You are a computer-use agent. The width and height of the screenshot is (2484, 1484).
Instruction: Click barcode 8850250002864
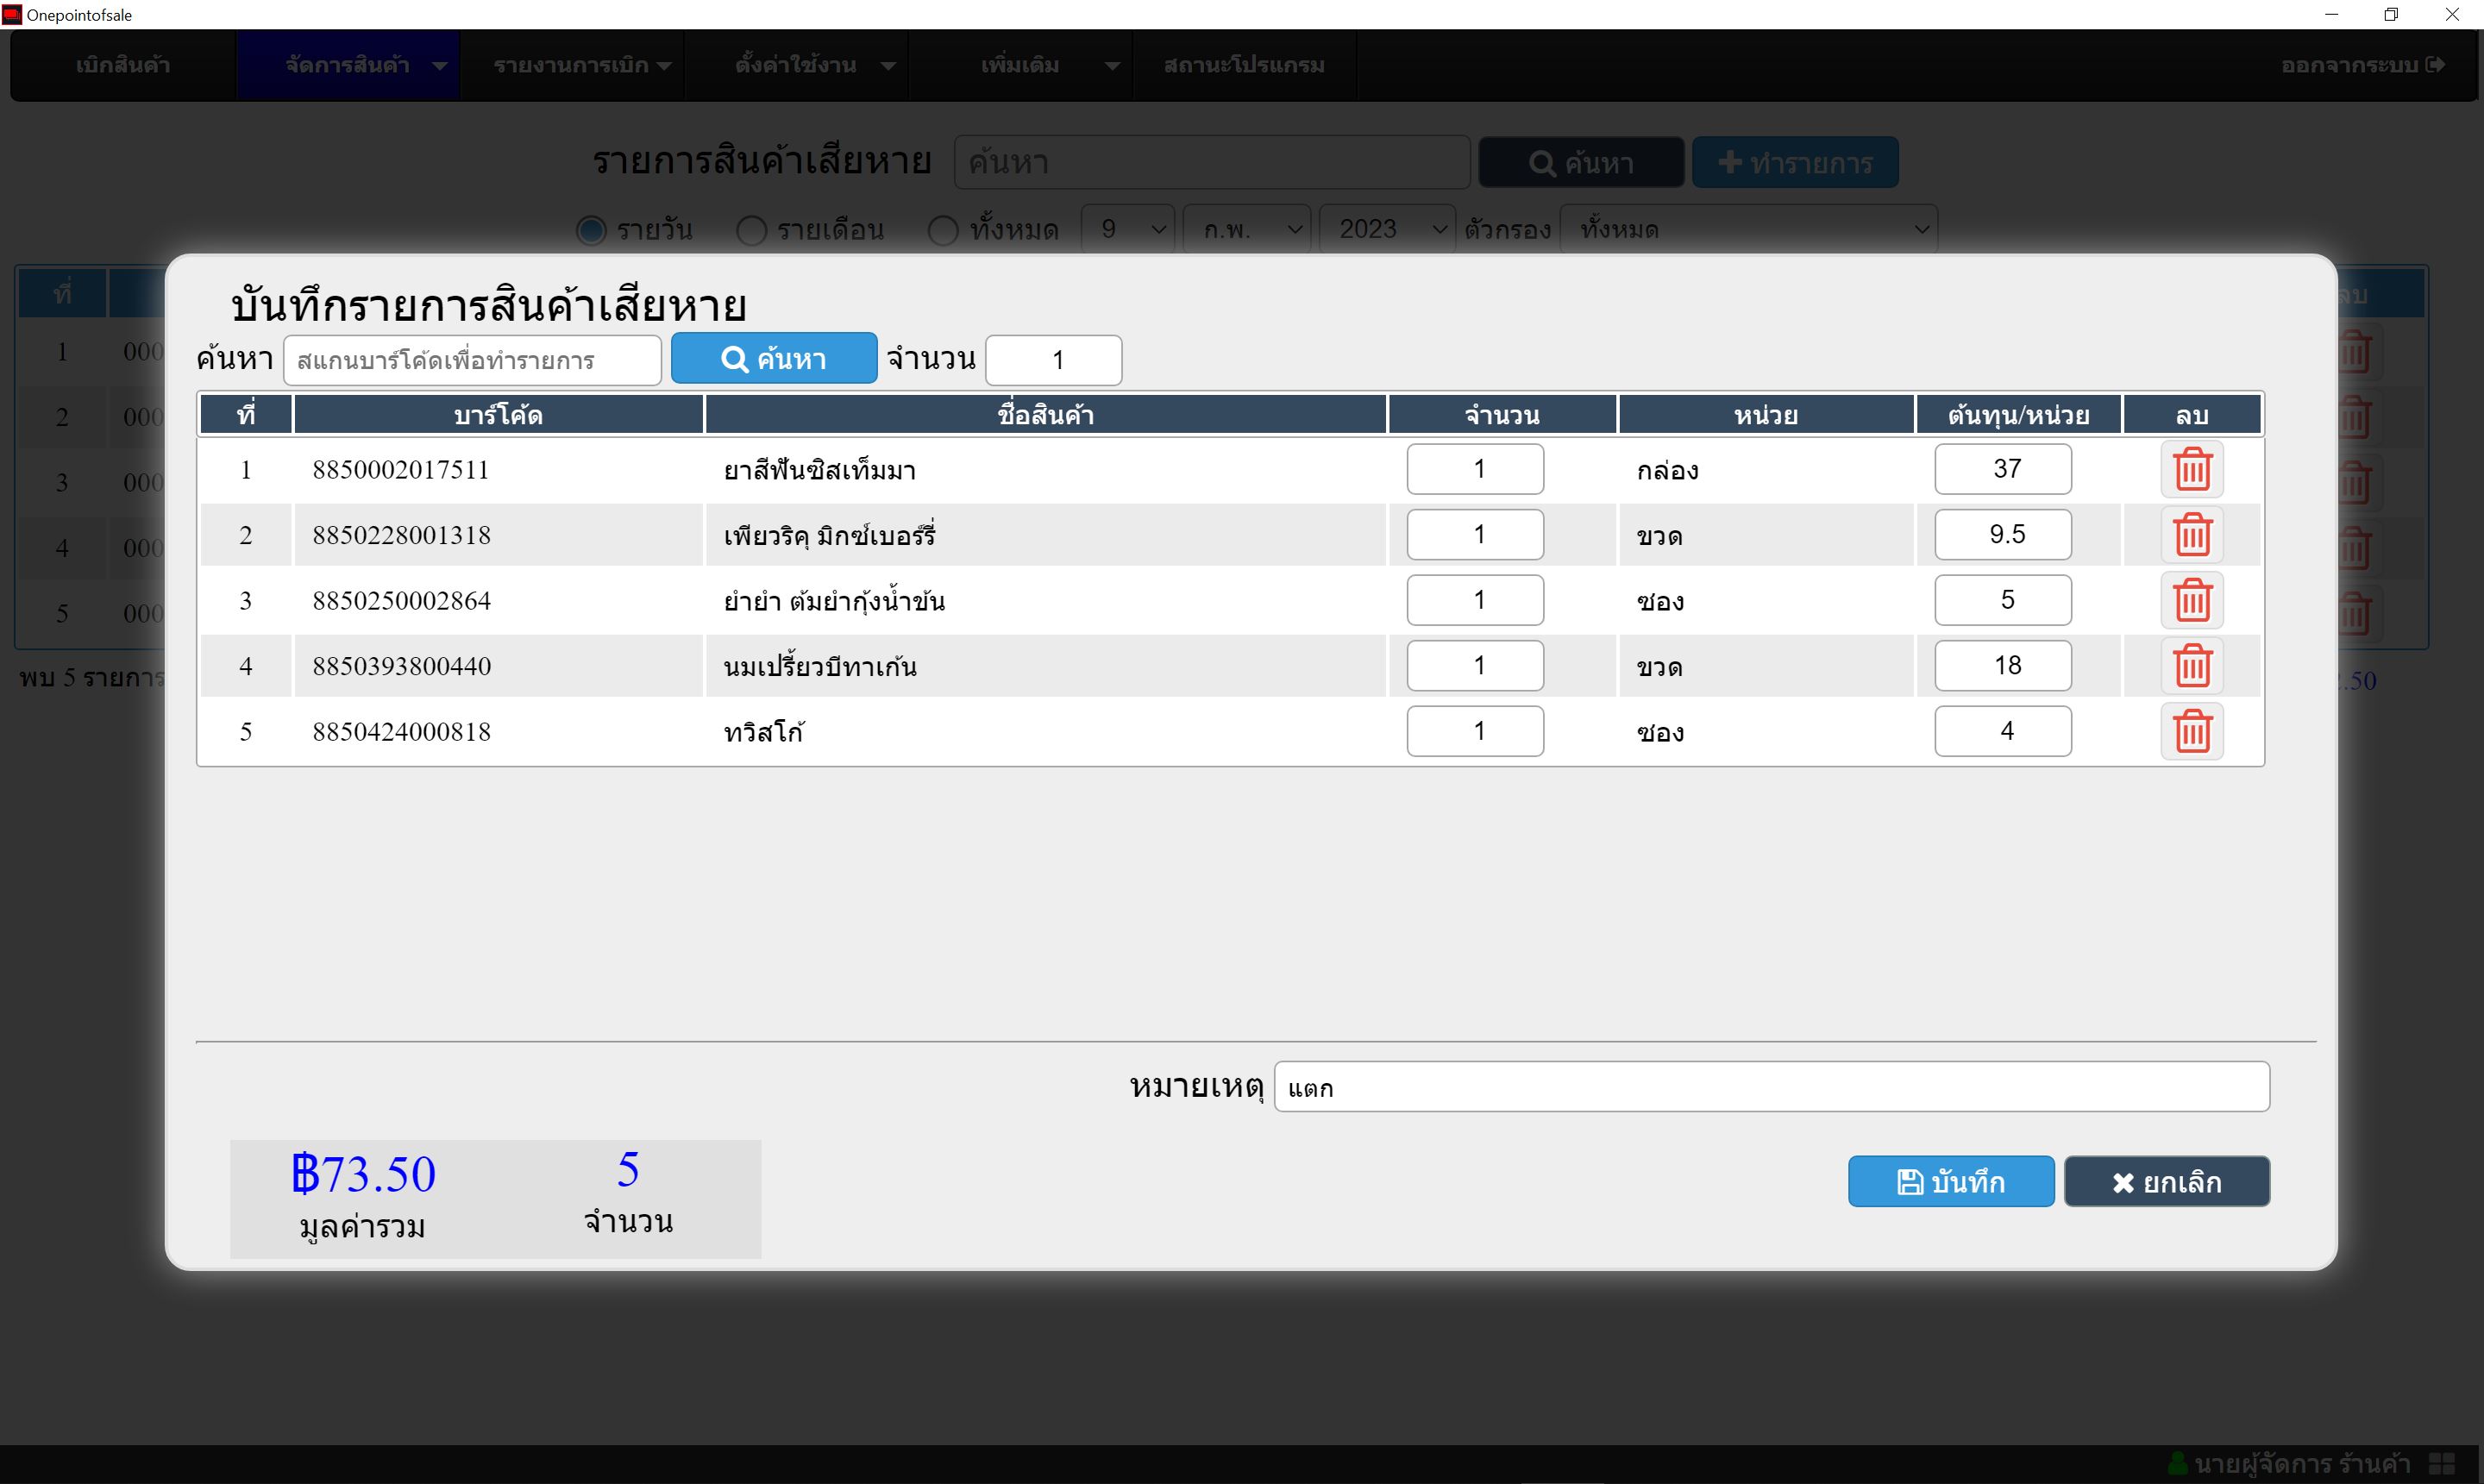(401, 600)
